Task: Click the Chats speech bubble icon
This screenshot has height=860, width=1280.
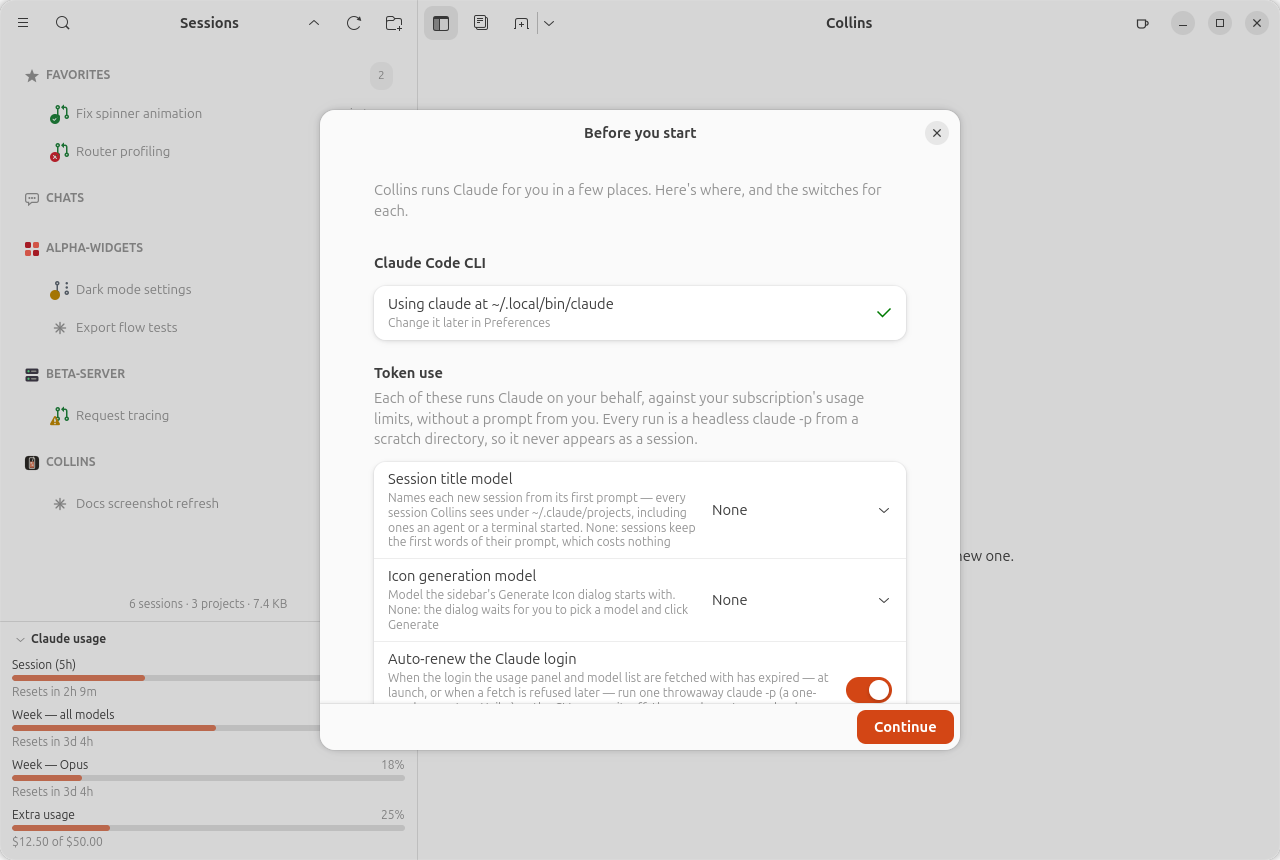Action: tap(32, 198)
